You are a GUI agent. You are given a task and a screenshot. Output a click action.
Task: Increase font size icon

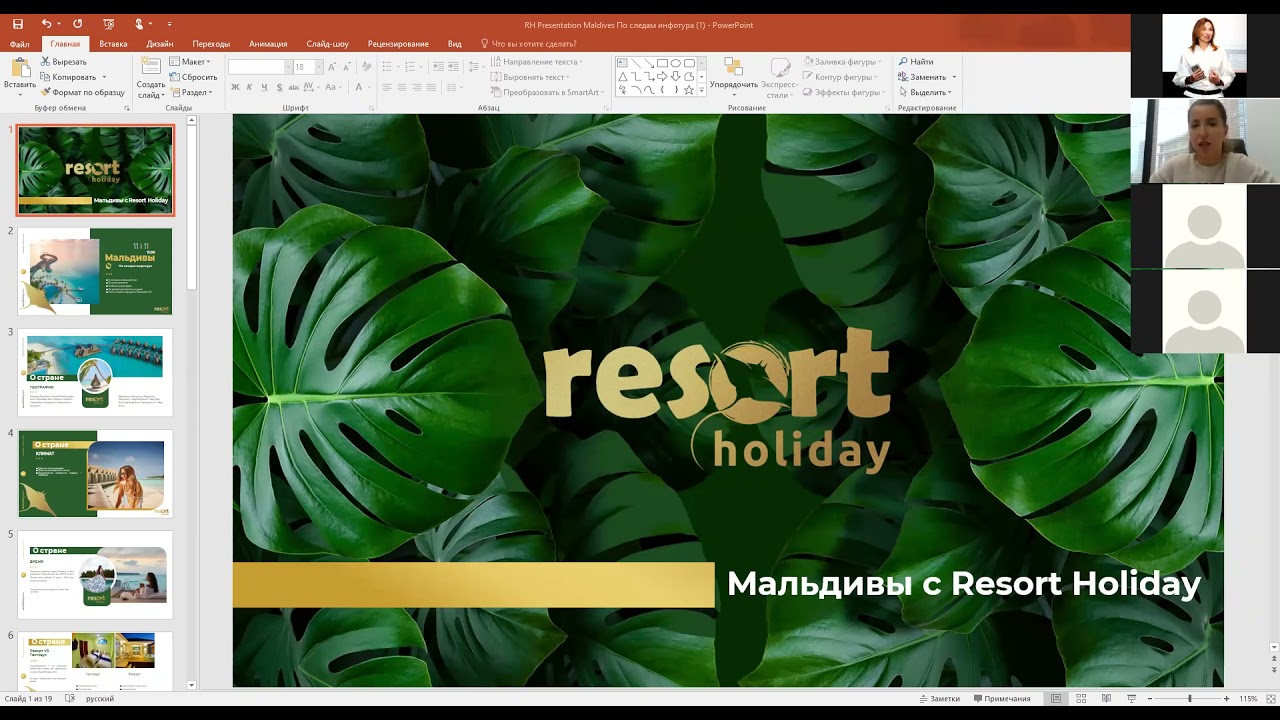(x=333, y=67)
